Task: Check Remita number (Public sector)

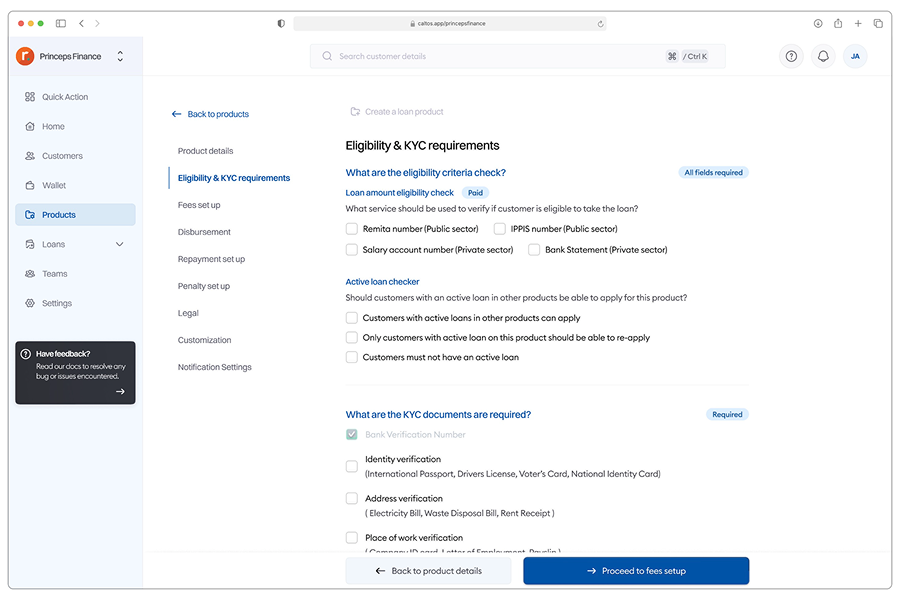Action: tap(352, 229)
